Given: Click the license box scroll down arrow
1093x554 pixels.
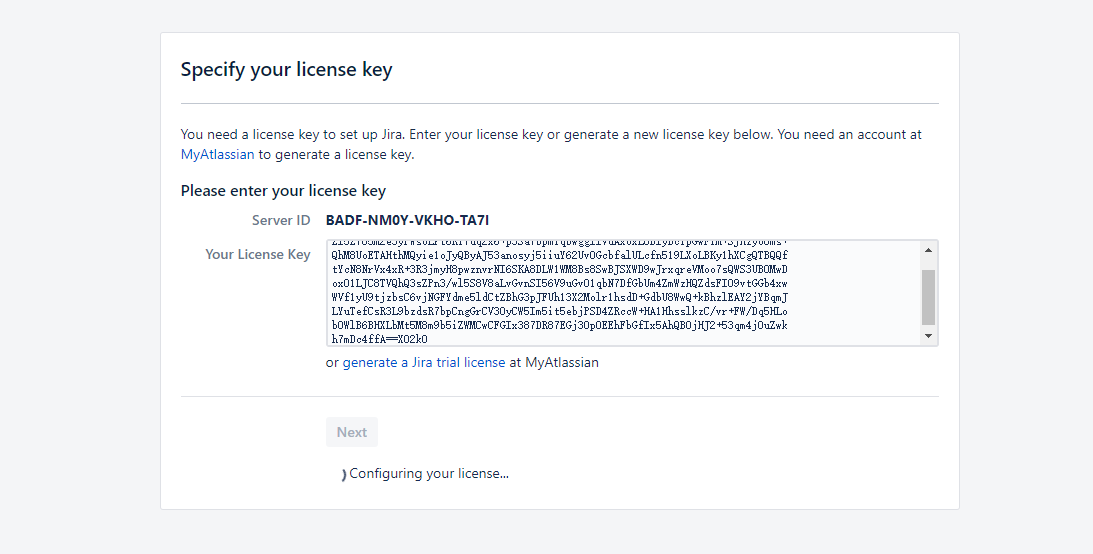Looking at the screenshot, I should coord(928,336).
